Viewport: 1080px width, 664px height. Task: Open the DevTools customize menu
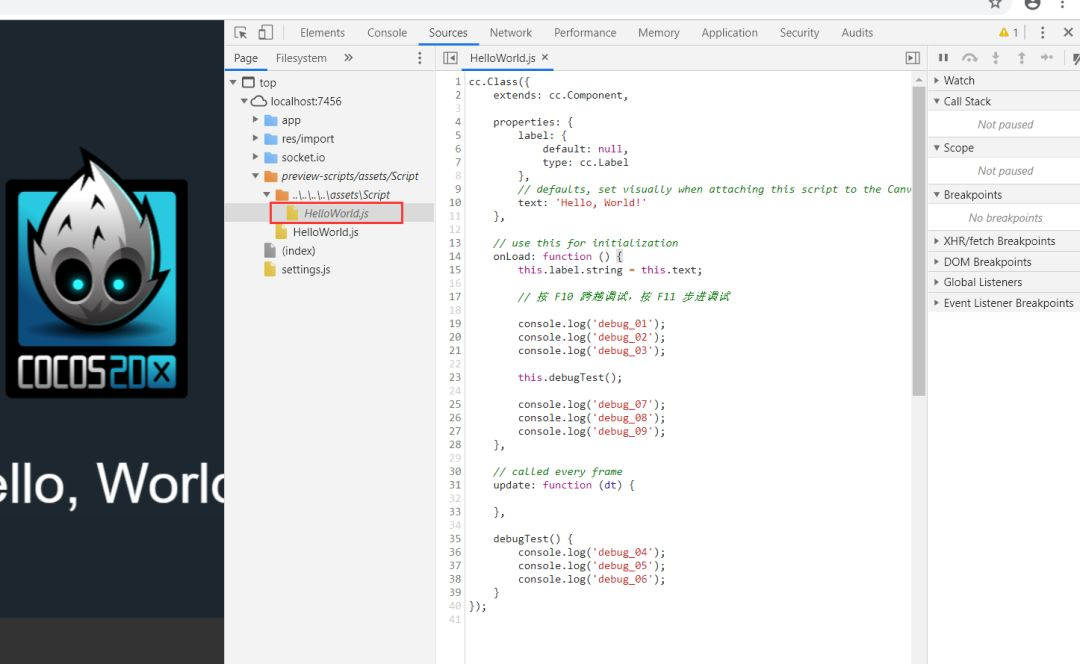(1042, 32)
